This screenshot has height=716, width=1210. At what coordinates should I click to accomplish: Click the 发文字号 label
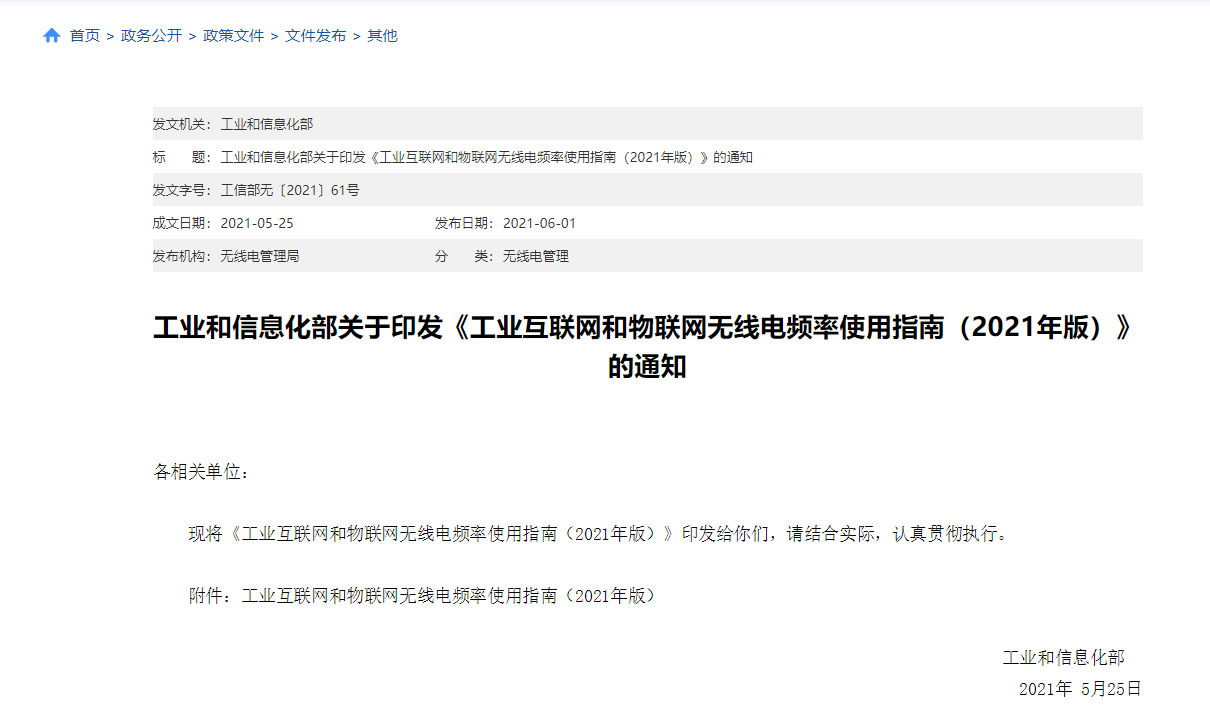(182, 190)
